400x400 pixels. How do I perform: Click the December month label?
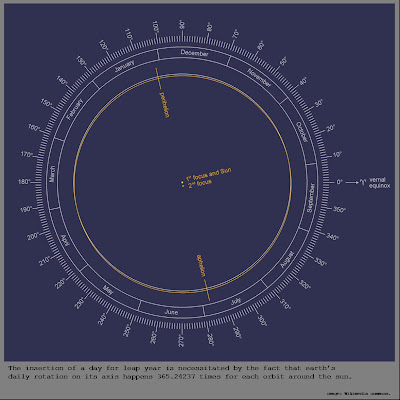(x=194, y=53)
